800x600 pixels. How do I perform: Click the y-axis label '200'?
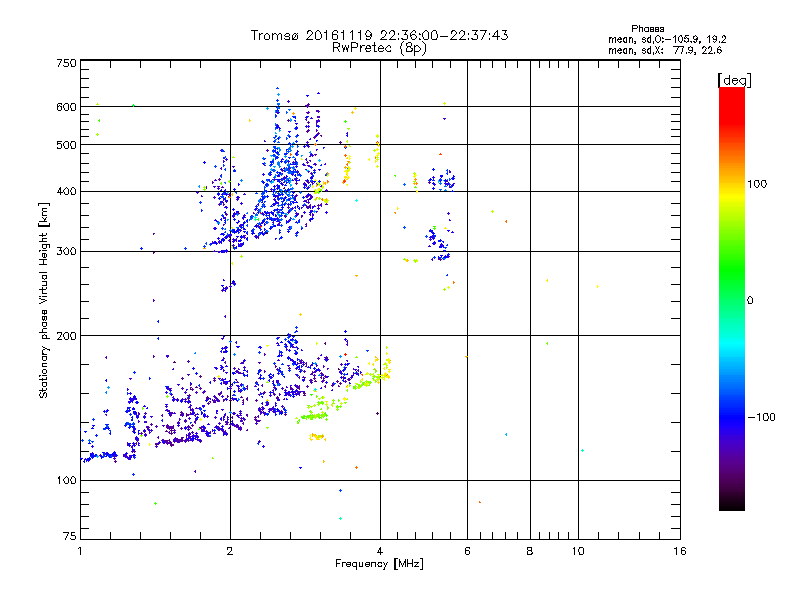[66, 336]
